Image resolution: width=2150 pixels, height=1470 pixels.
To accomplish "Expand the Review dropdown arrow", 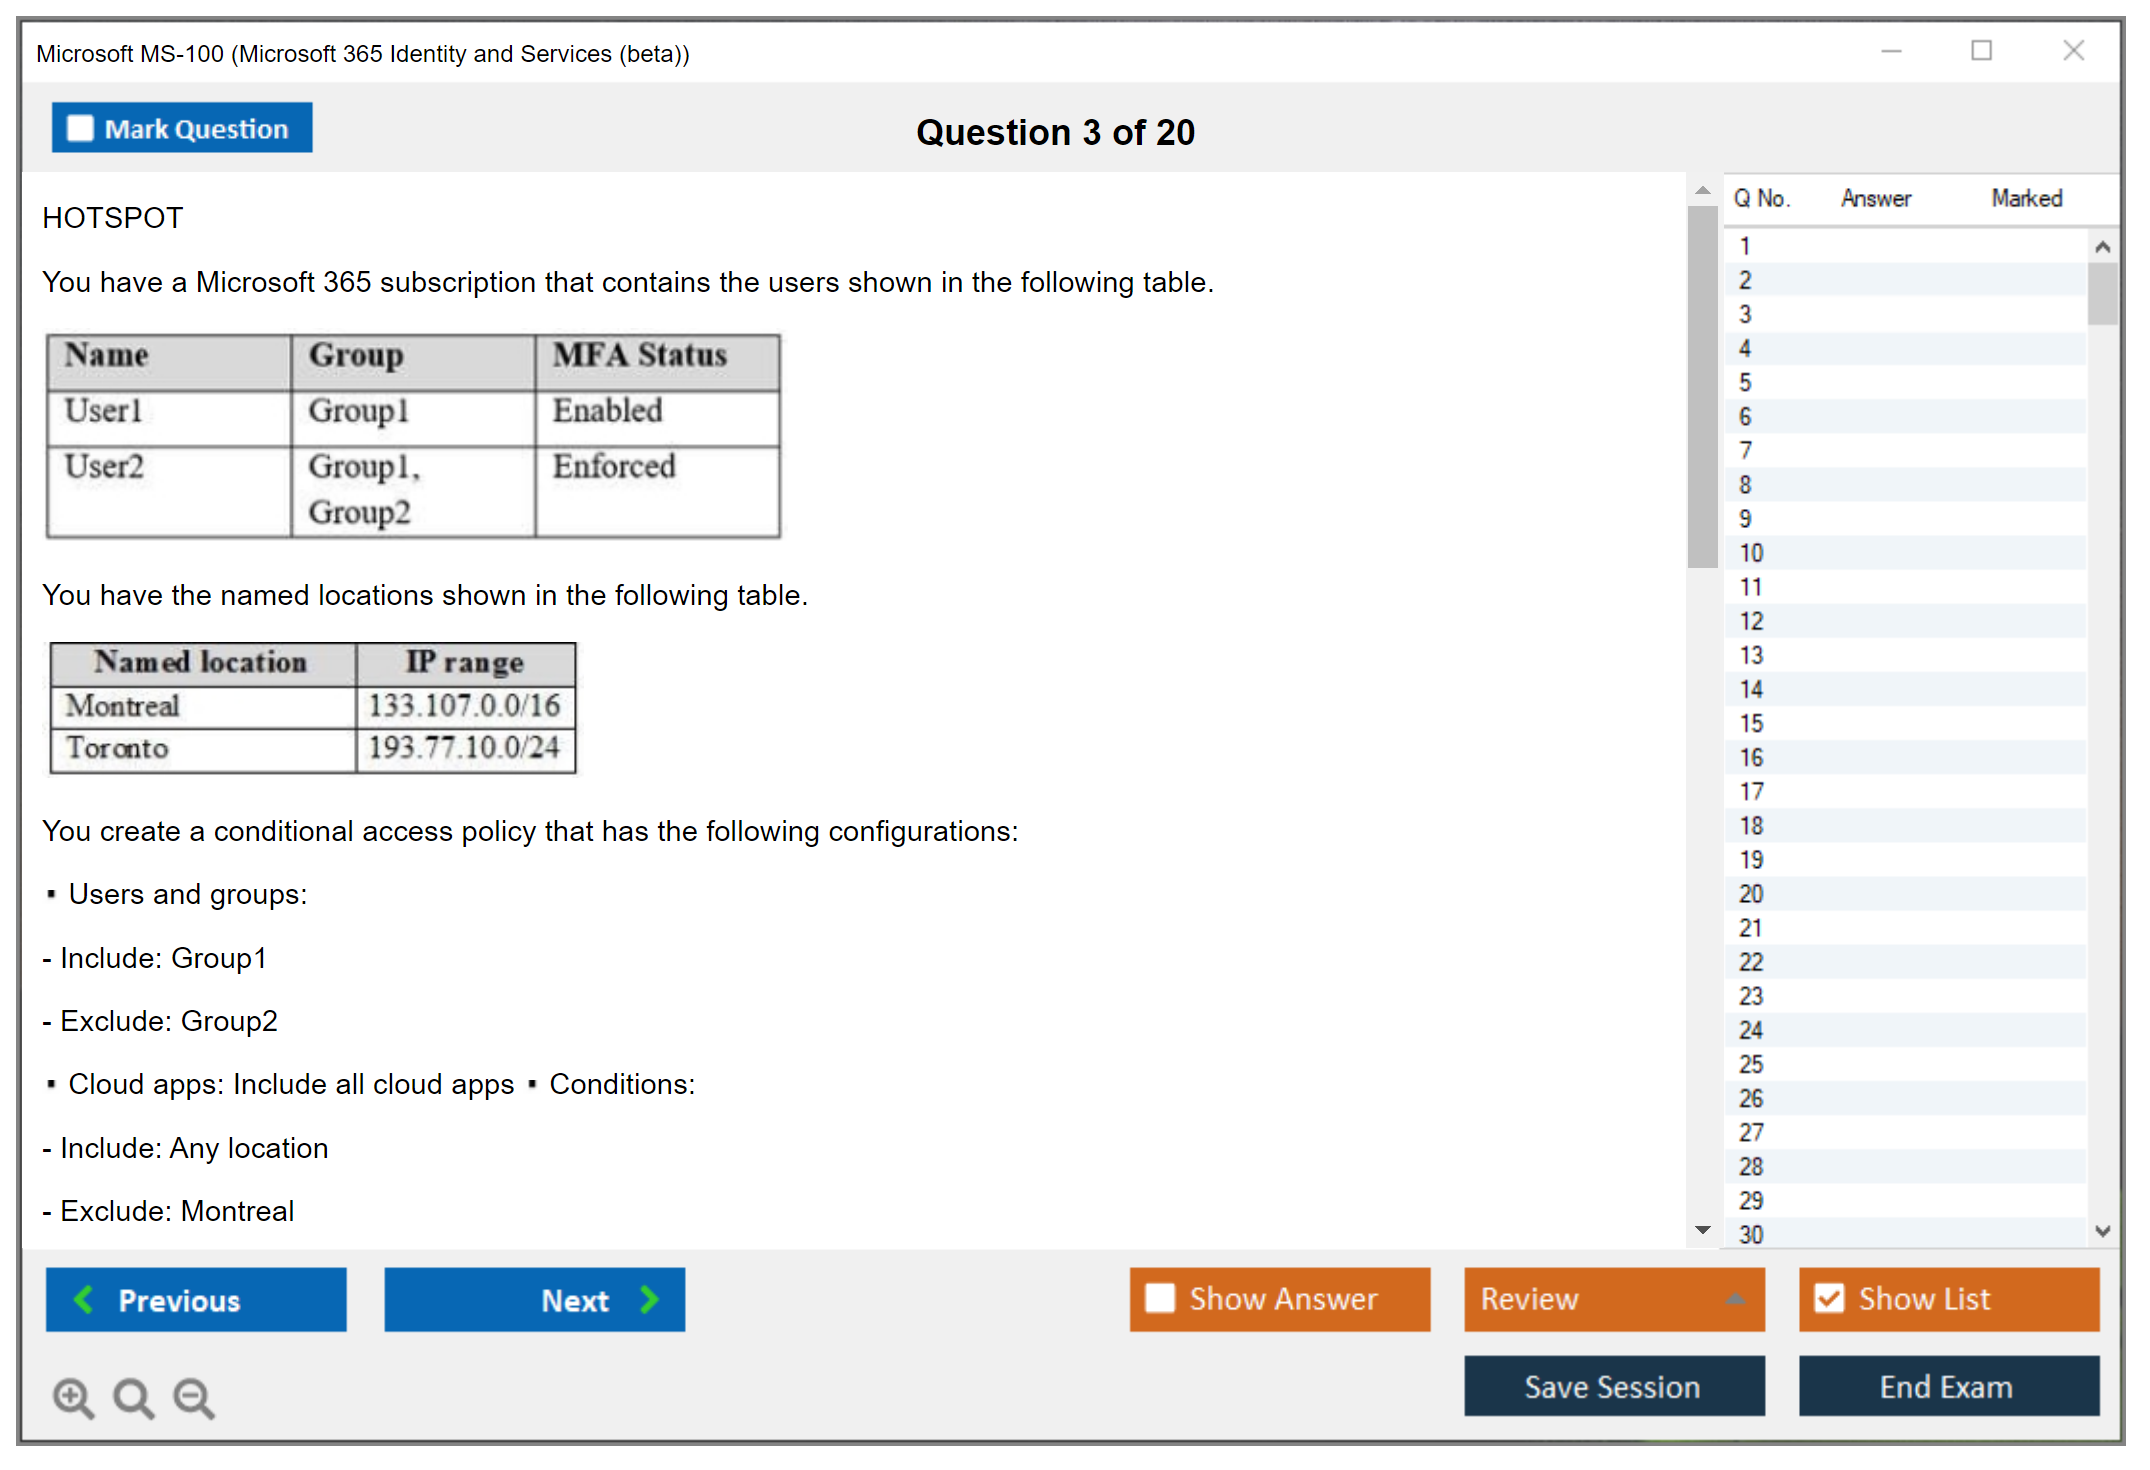I will click(1735, 1299).
